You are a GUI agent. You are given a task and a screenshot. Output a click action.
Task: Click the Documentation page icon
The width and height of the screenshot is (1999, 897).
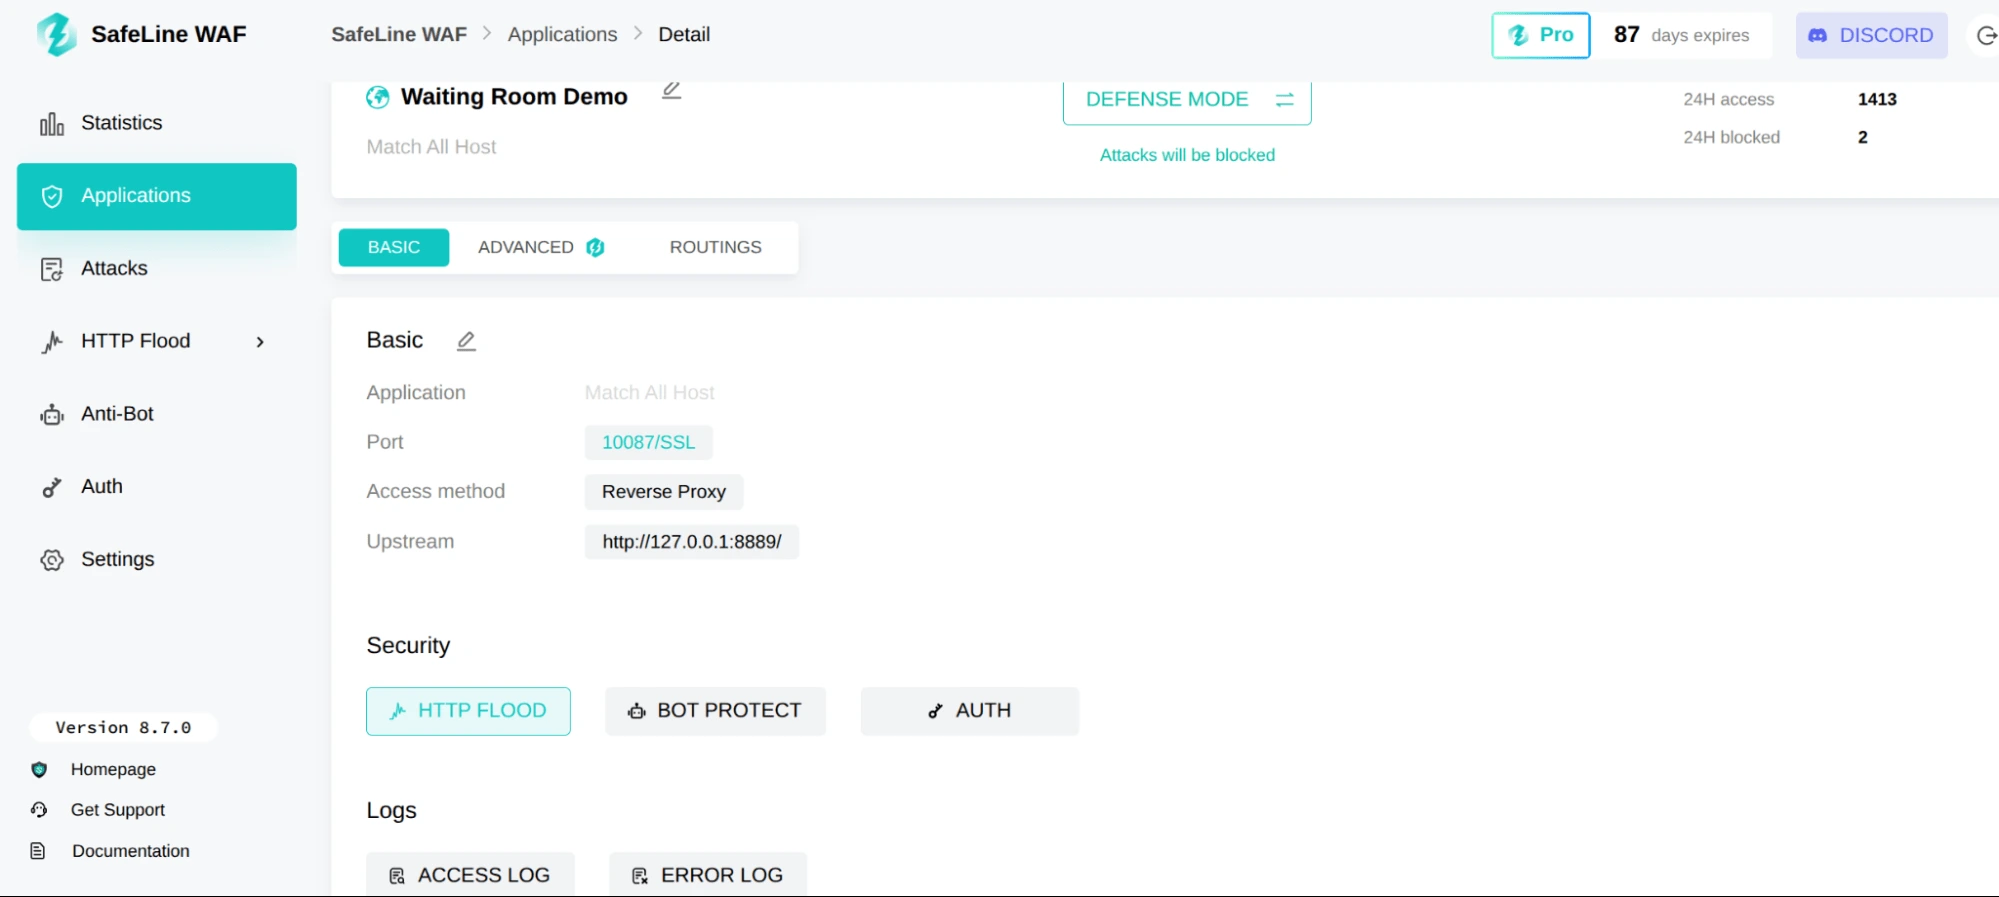pyautogui.click(x=38, y=851)
